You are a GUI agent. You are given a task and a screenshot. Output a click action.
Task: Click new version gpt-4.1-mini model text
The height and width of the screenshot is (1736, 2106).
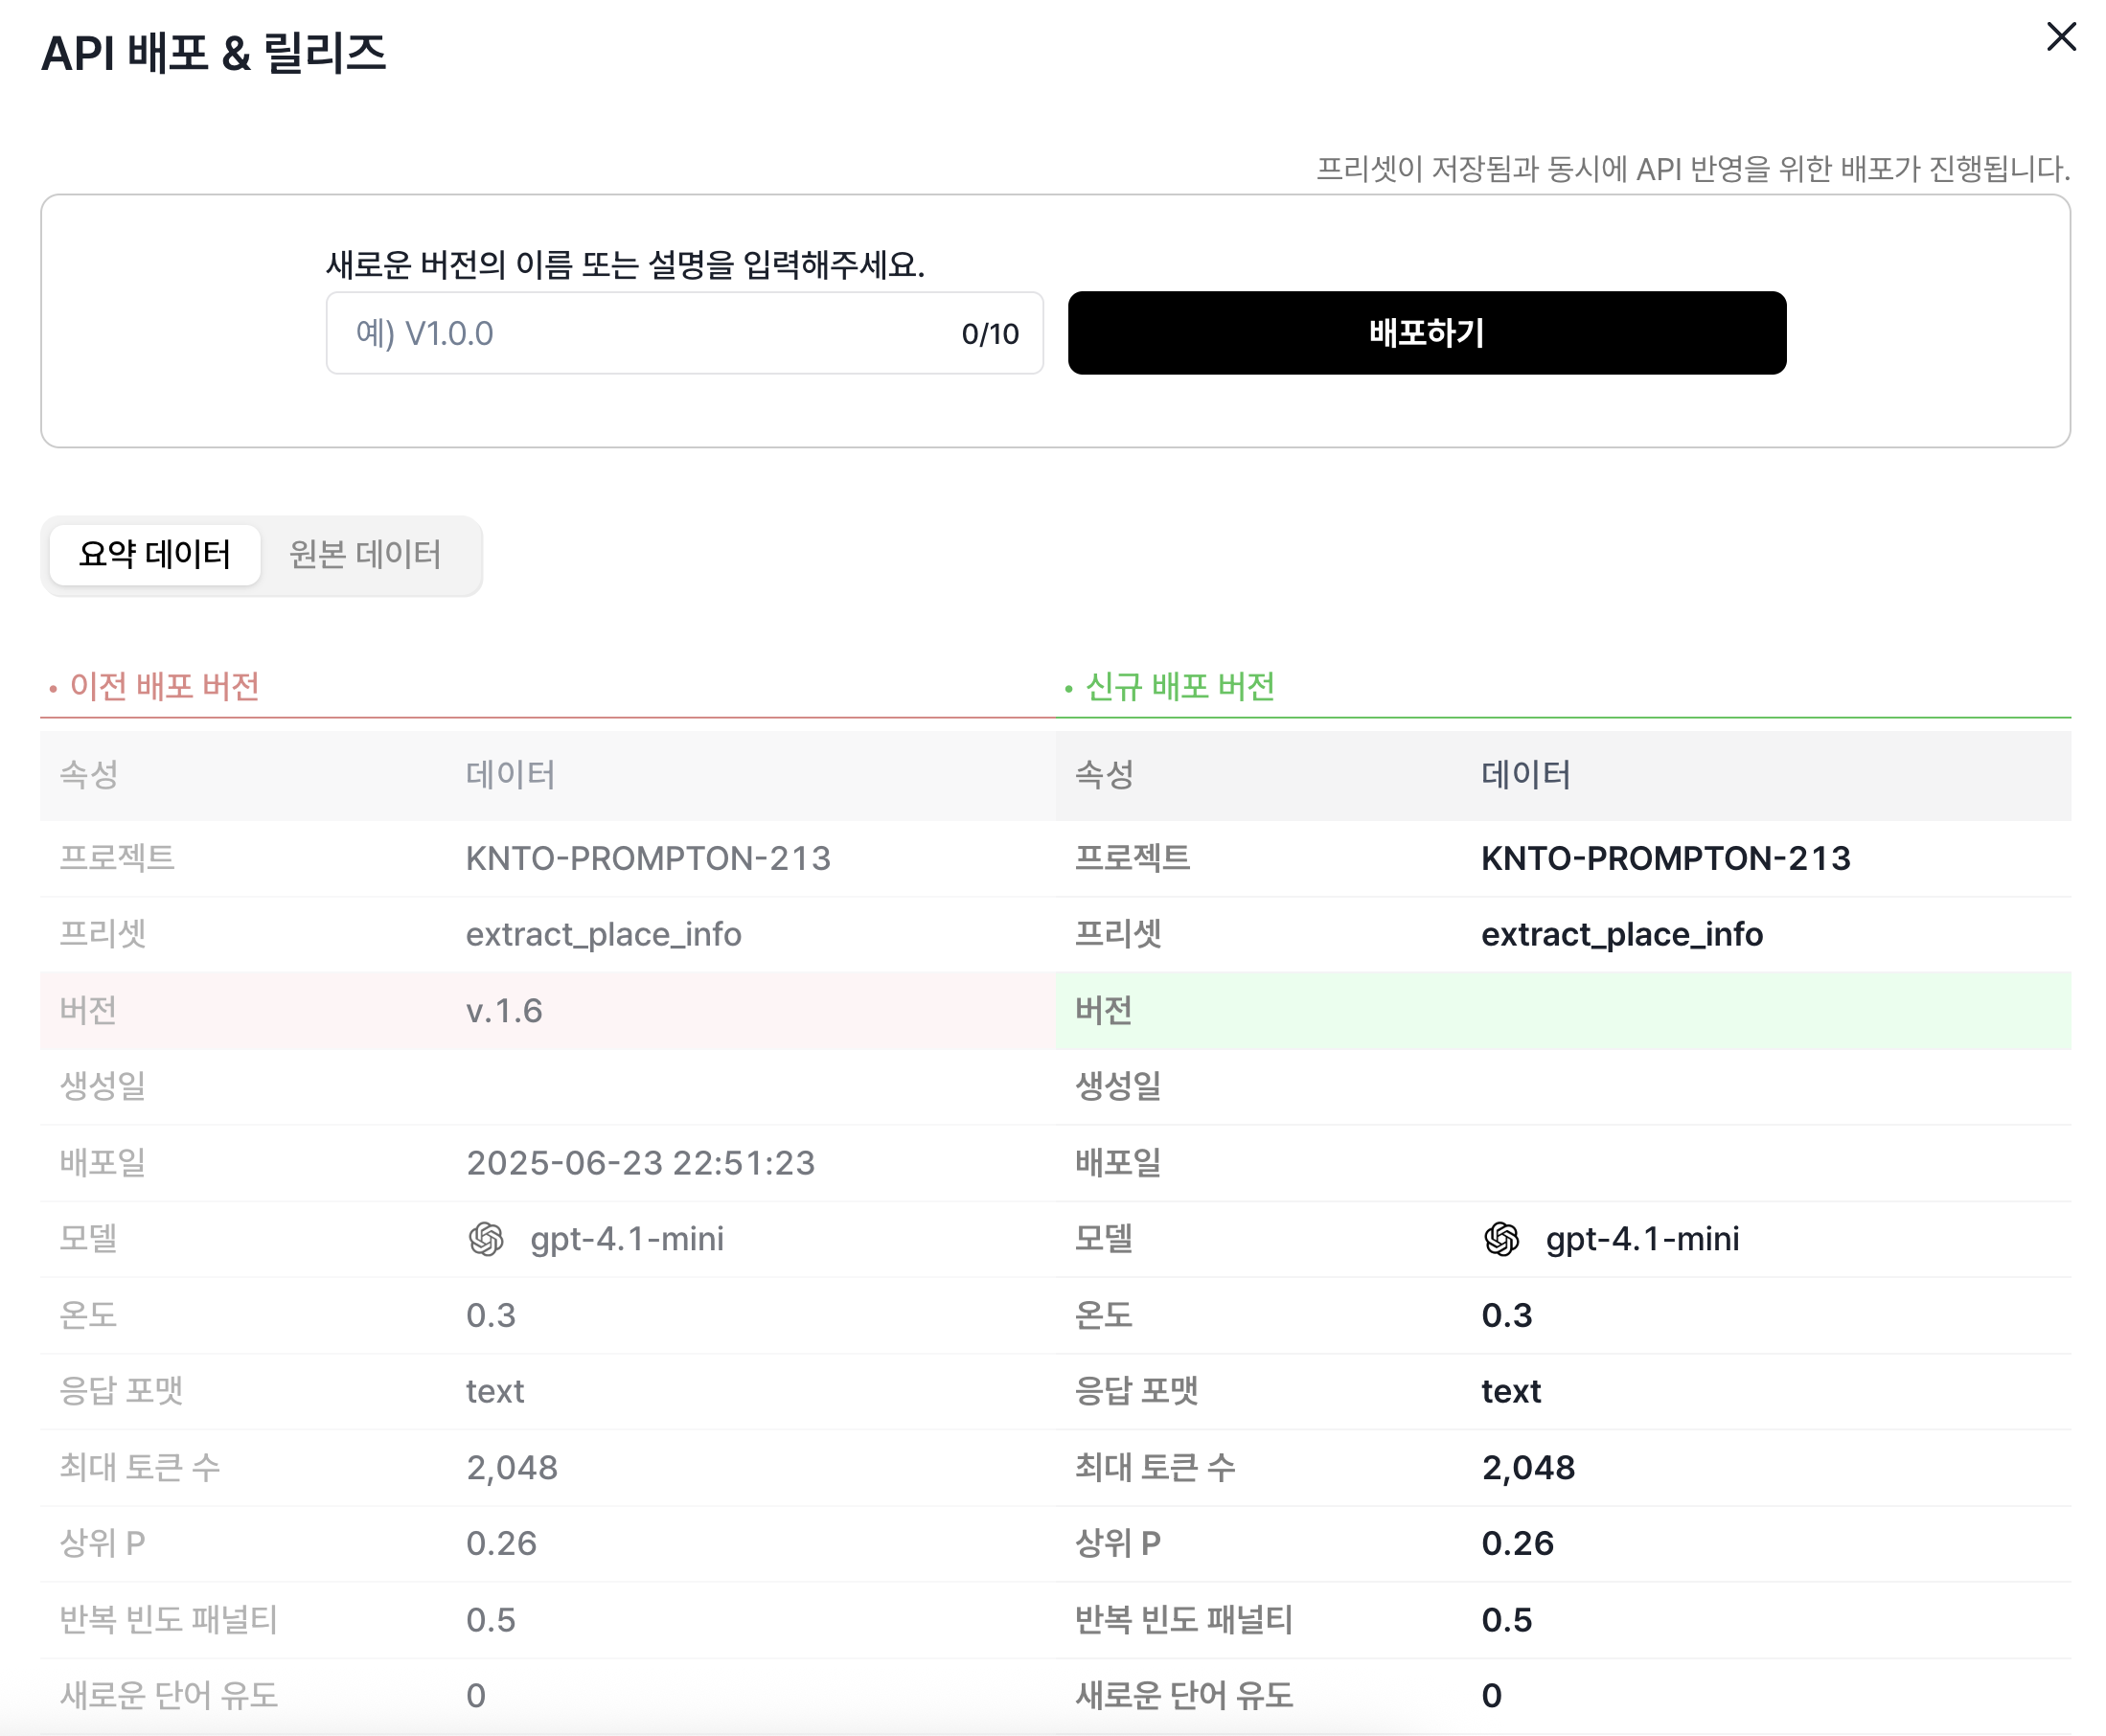[1642, 1239]
